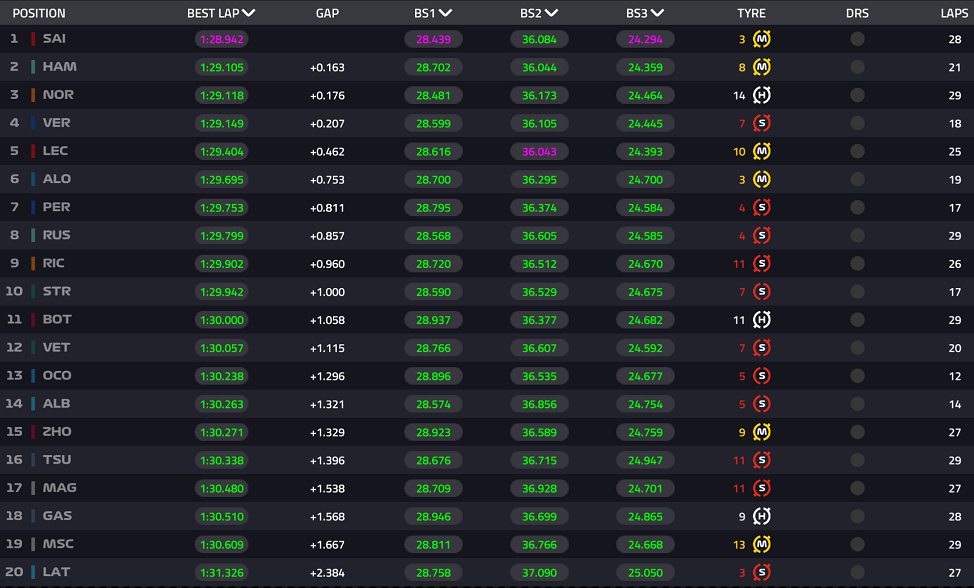Click the DRS indicator for HAM
The height and width of the screenshot is (588, 974).
pyautogui.click(x=857, y=67)
